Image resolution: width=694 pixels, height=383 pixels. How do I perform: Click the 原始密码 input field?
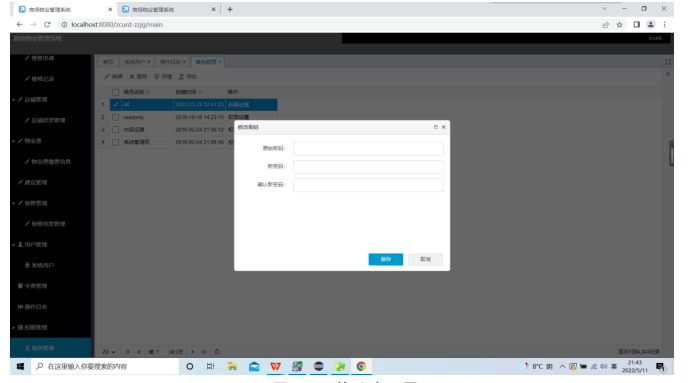[368, 148]
